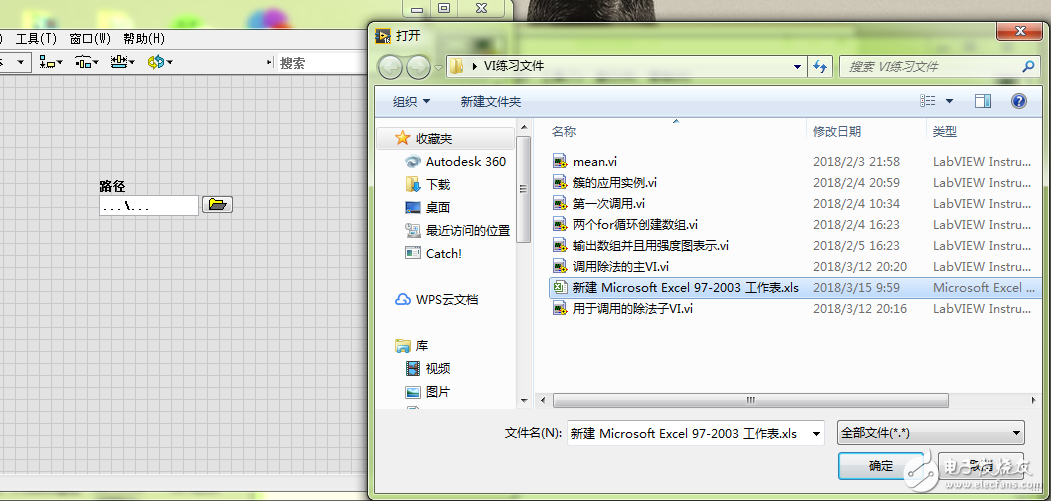This screenshot has width=1051, height=501.
Task: Click the 确定 button
Action: (881, 465)
